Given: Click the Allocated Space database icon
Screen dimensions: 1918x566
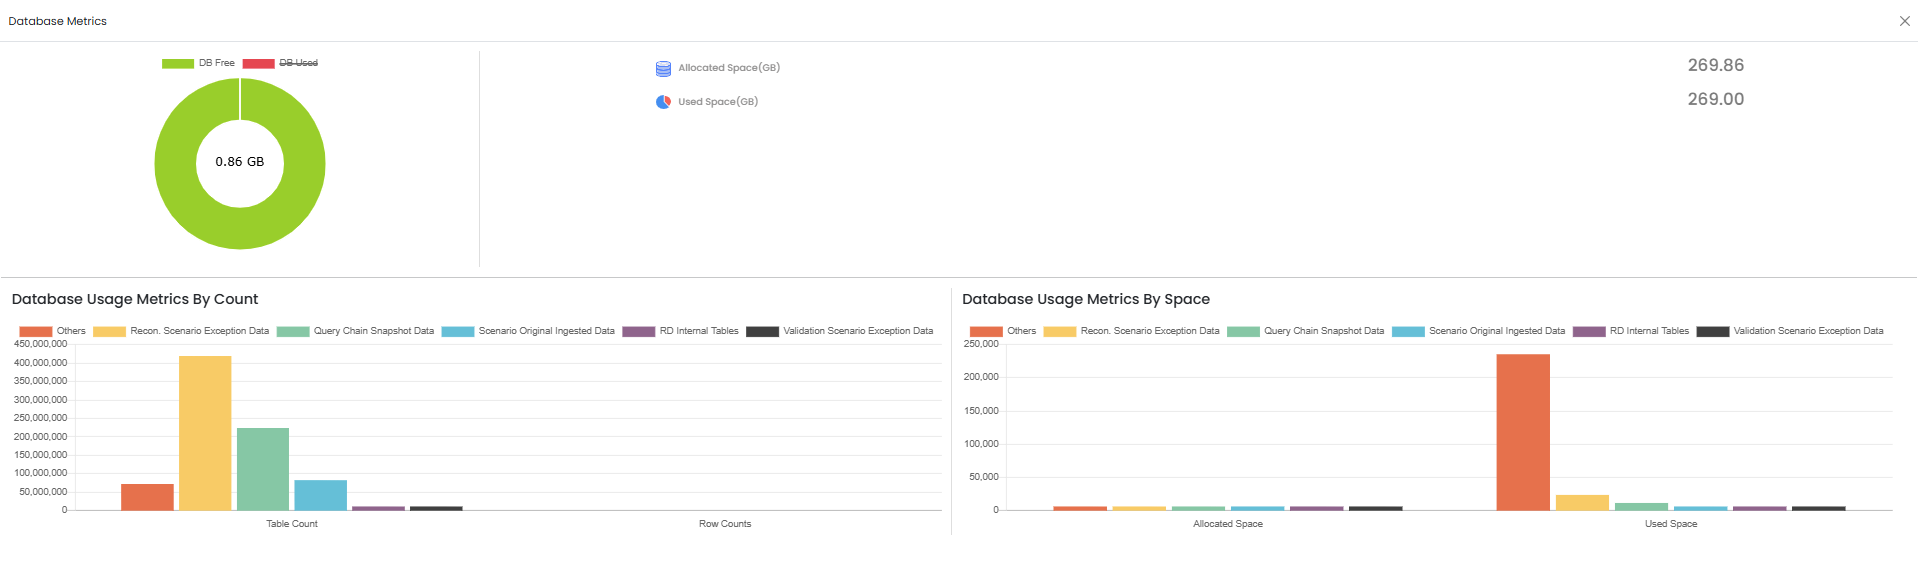Looking at the screenshot, I should (663, 69).
